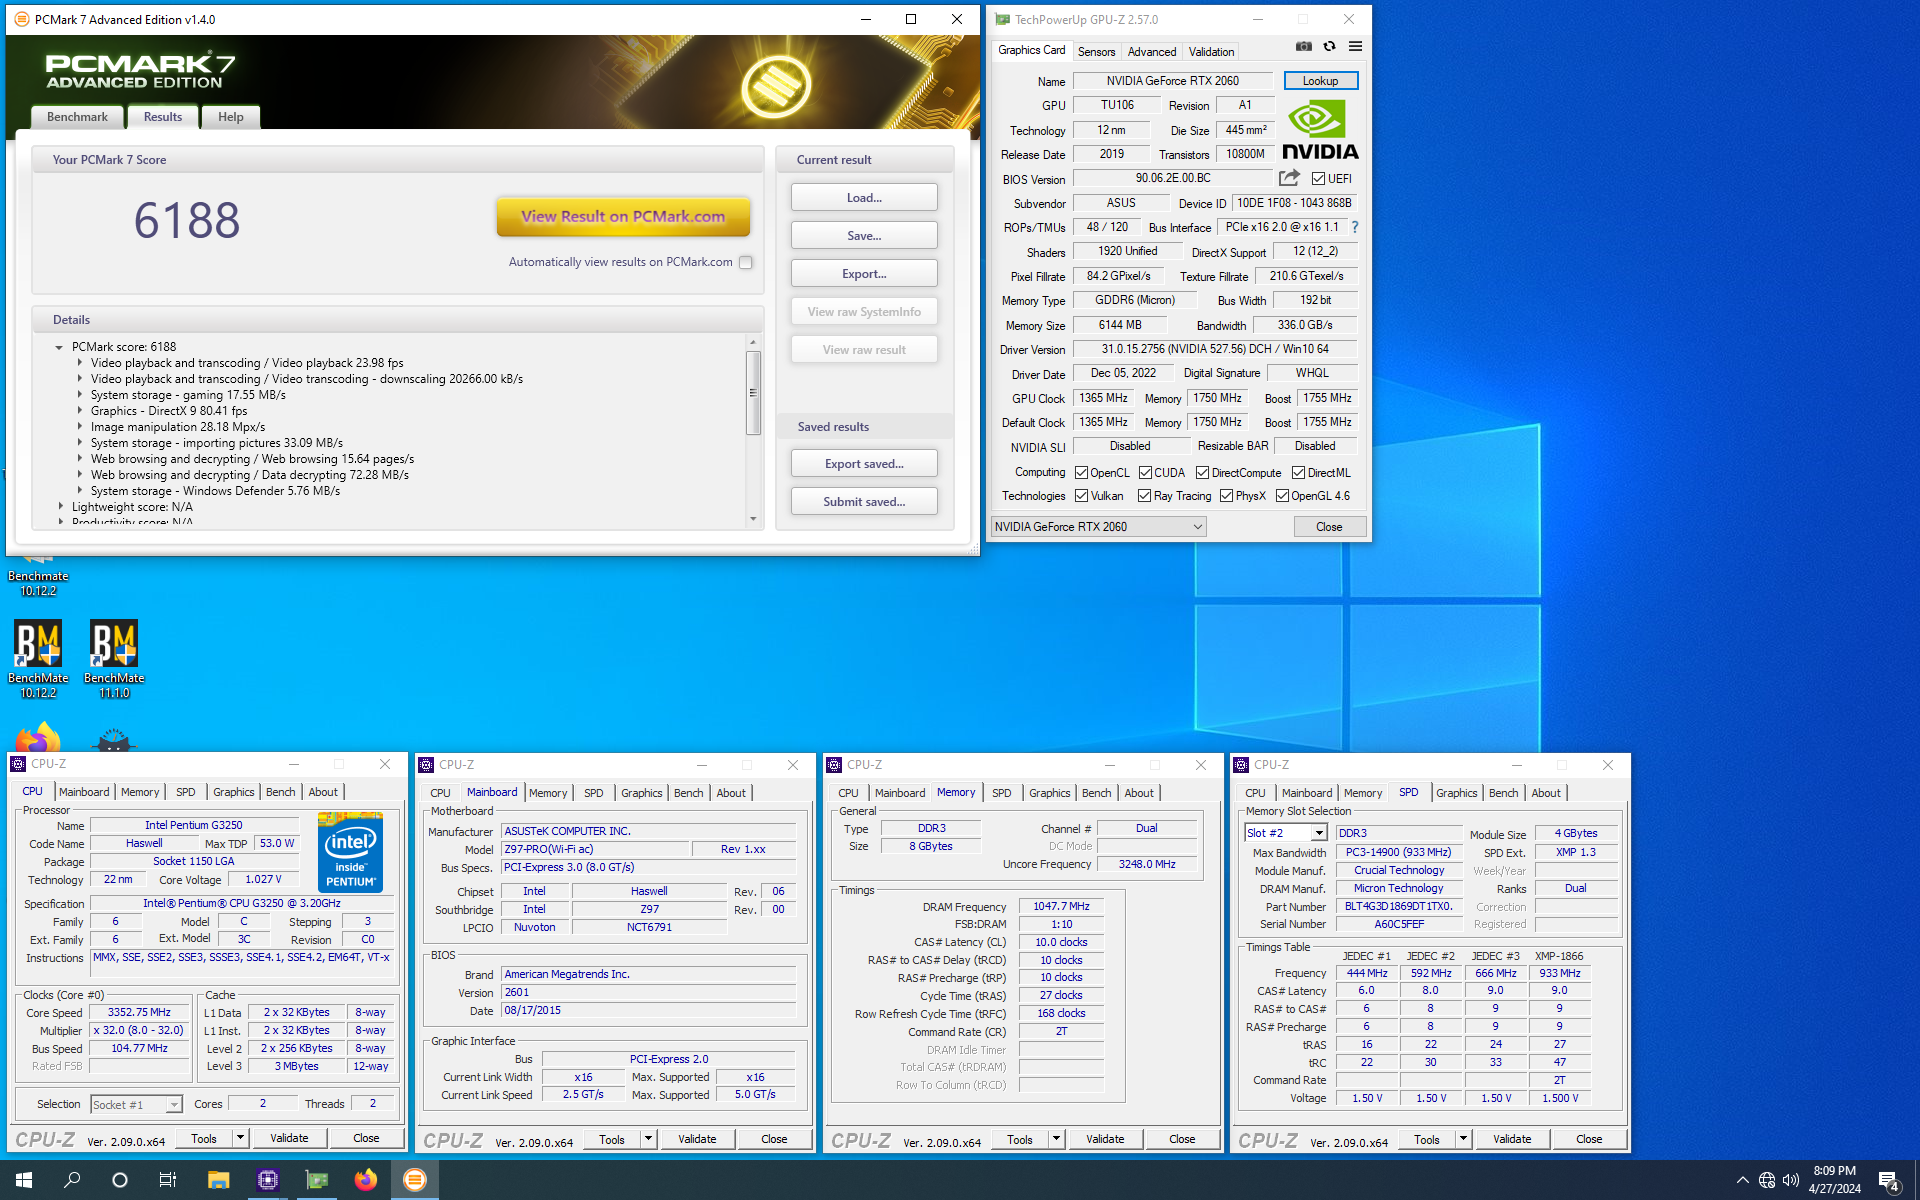Toggle the Ray Tracing checkbox
Viewport: 1920px width, 1200px height.
point(1144,496)
